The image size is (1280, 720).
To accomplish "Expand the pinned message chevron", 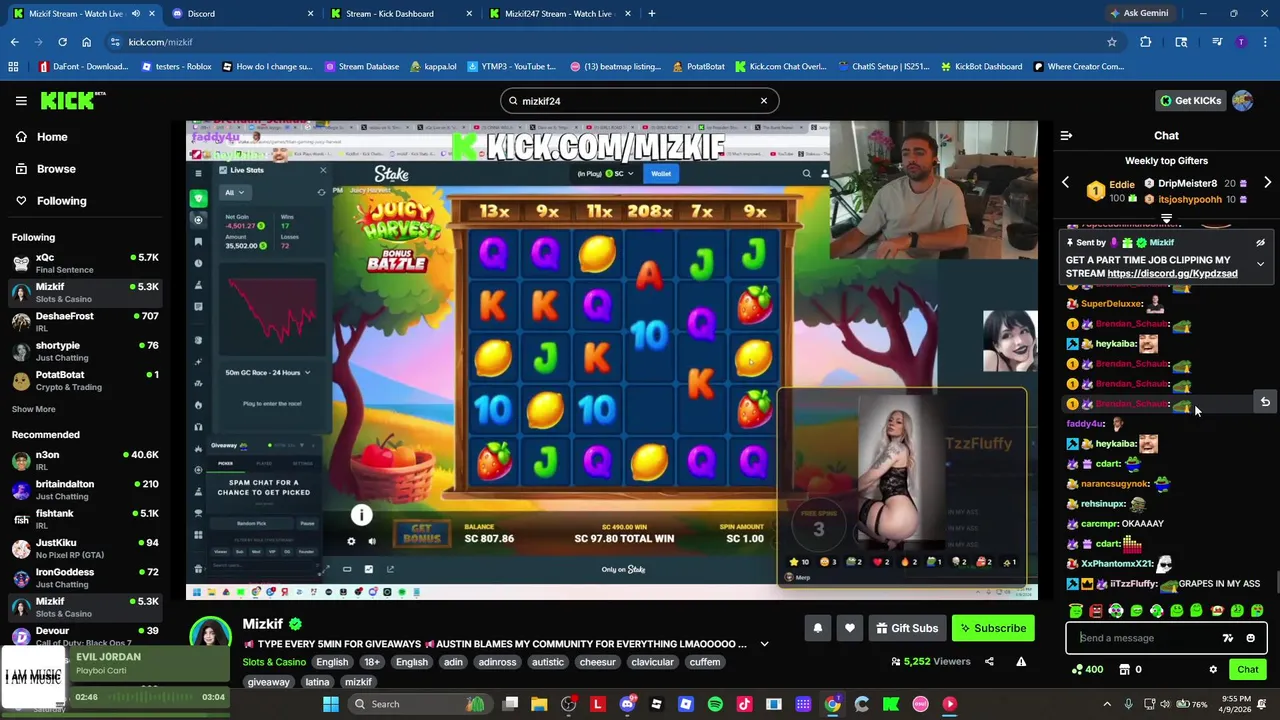I will (1260, 264).
